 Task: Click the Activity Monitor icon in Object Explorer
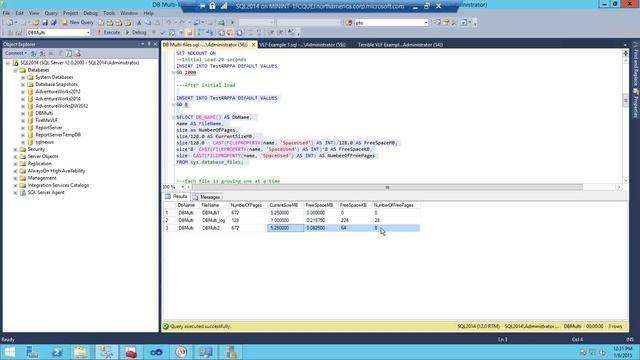point(78,53)
